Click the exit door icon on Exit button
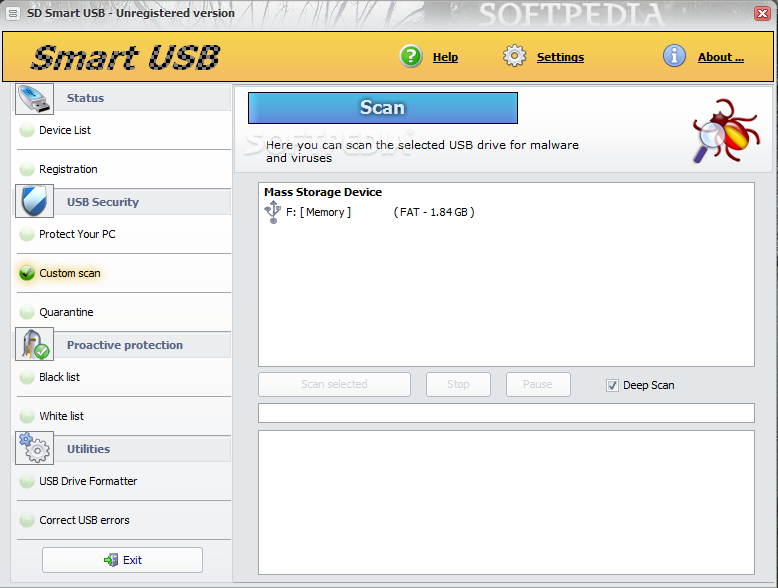 click(111, 560)
